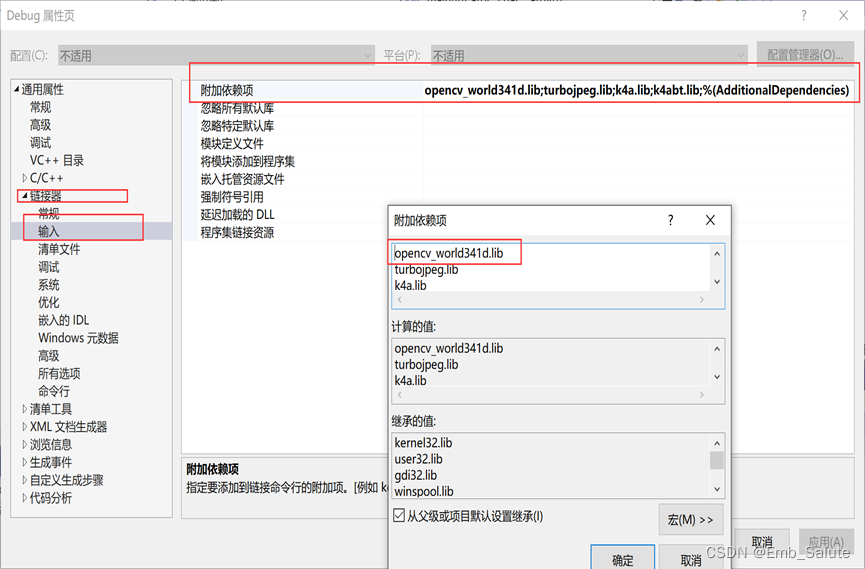Select 命令行 tree item
865x569 pixels.
click(x=54, y=391)
